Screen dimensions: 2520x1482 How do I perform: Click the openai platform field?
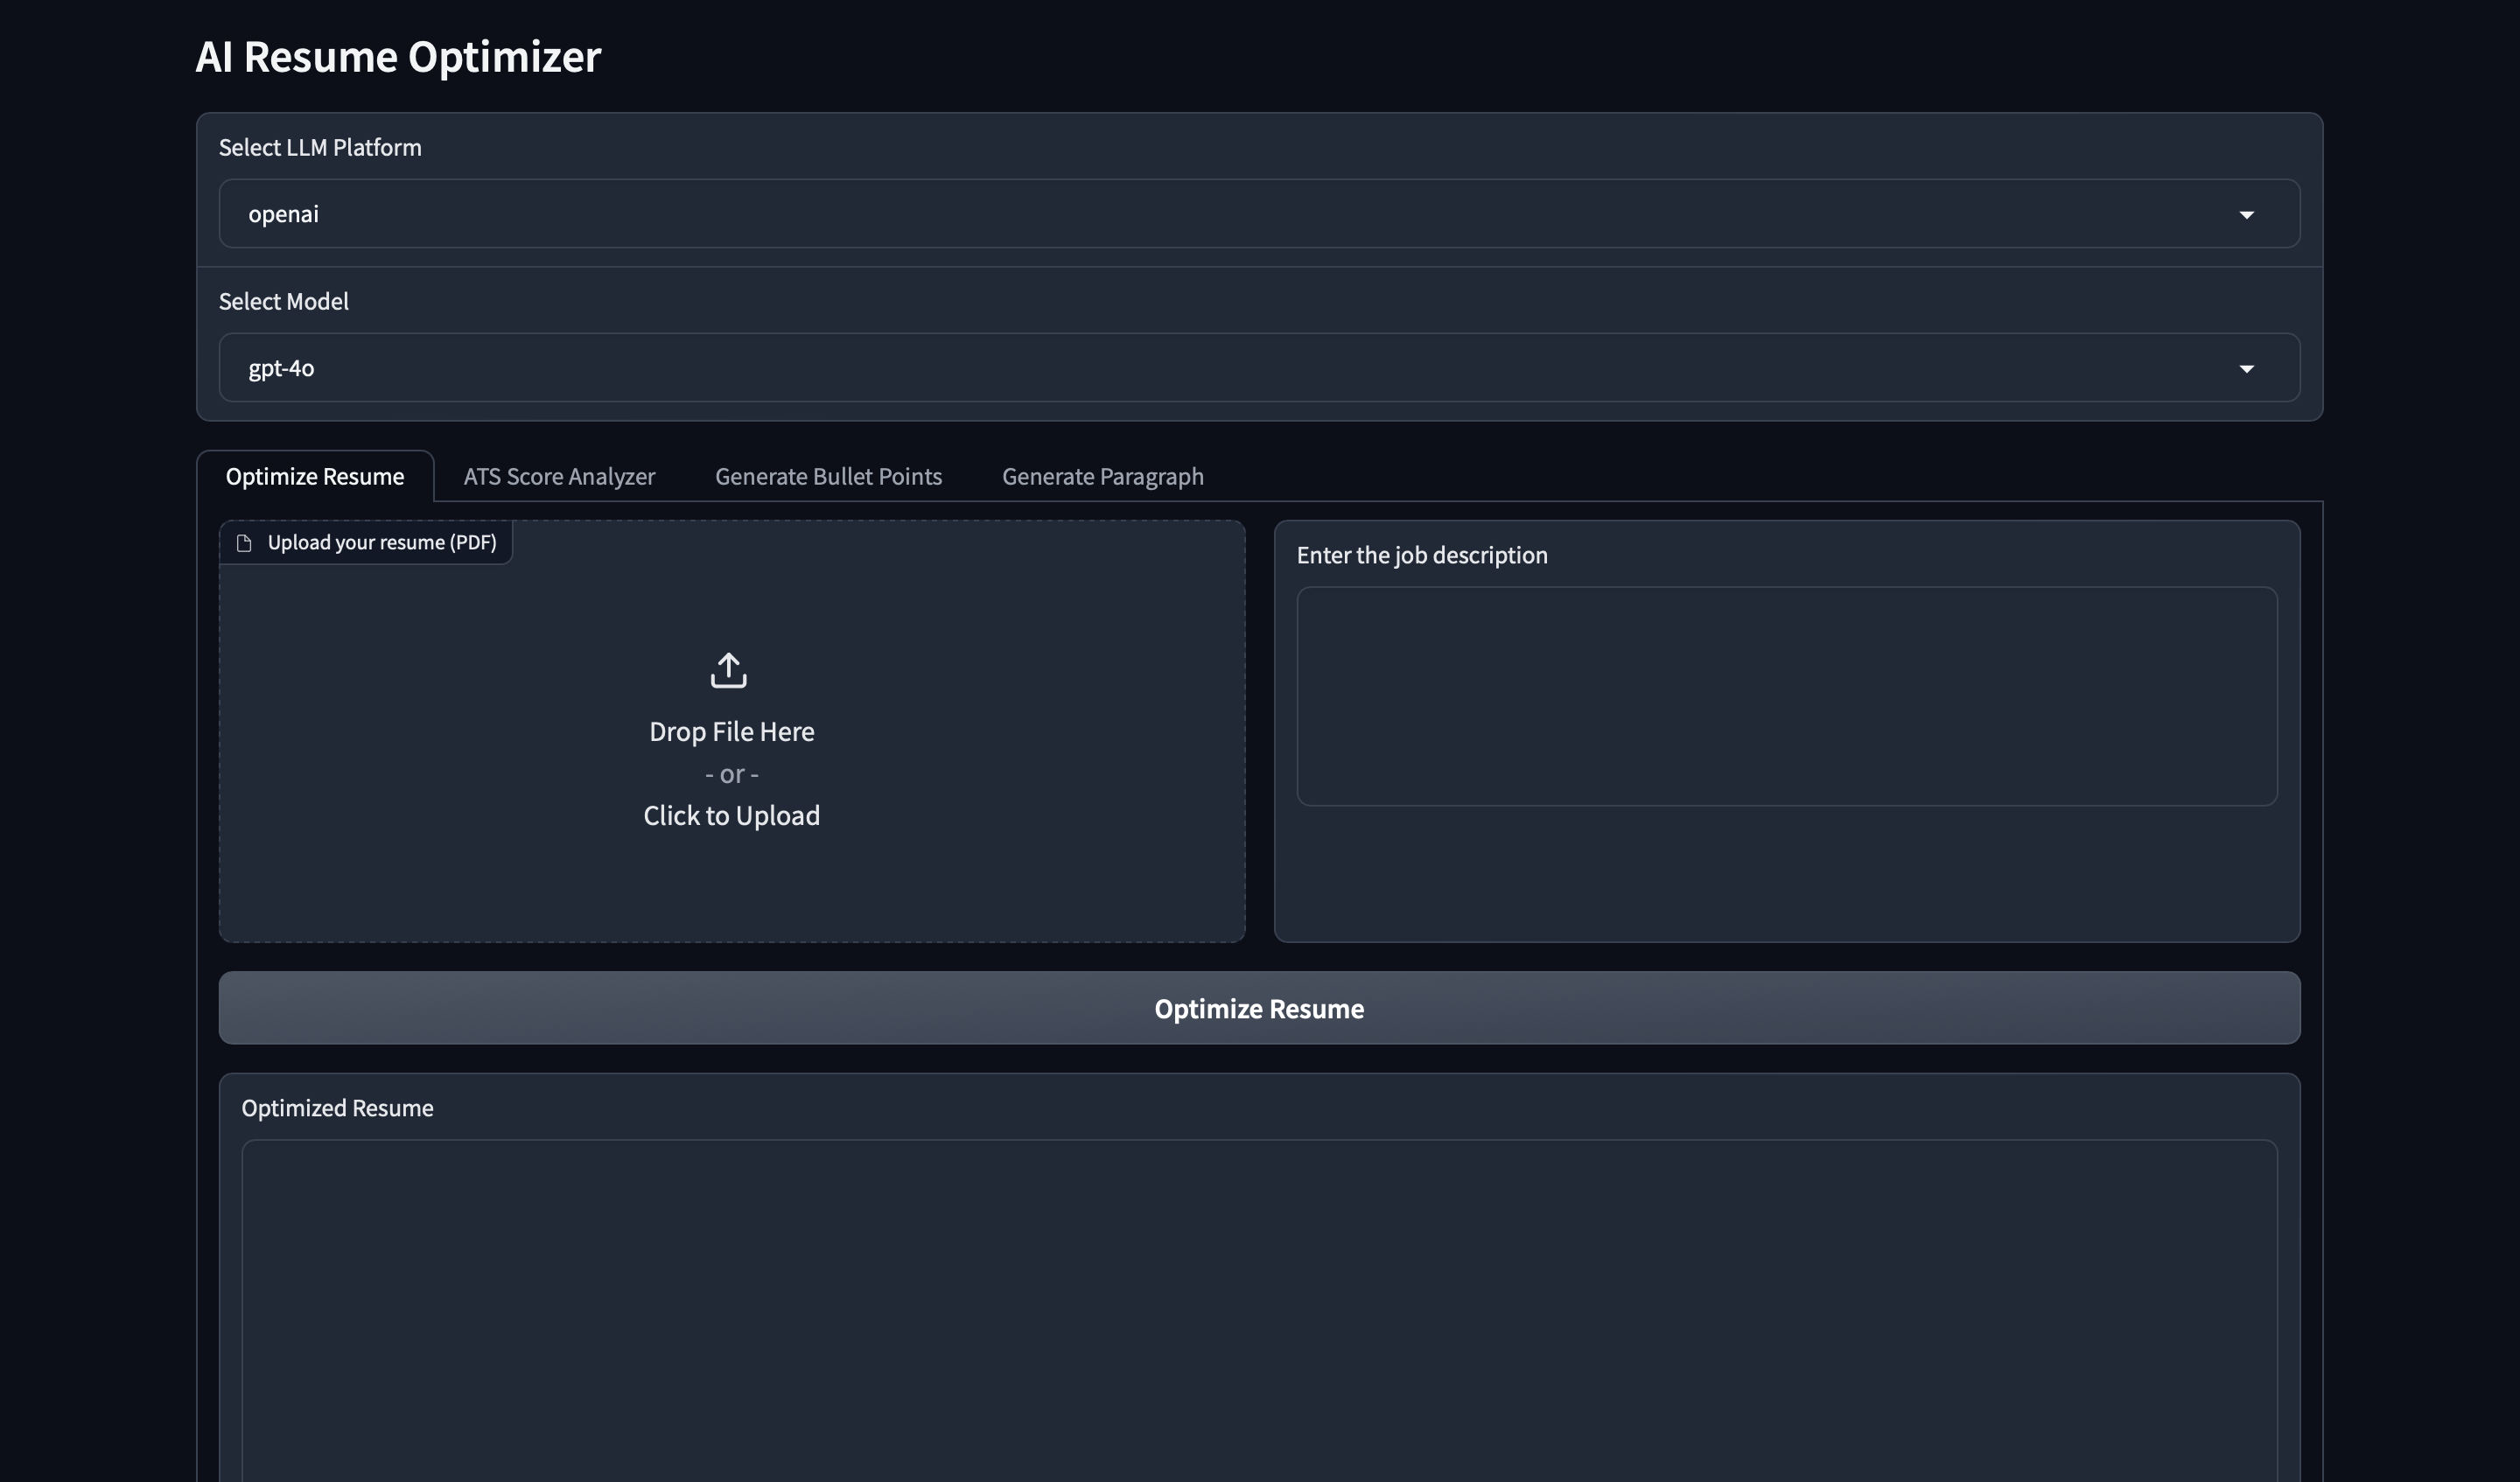pos(1259,214)
